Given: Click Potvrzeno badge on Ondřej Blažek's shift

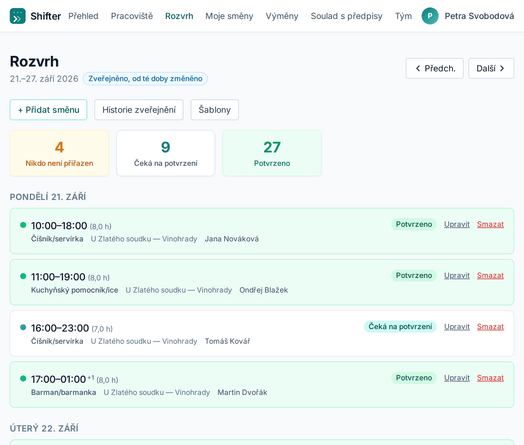Looking at the screenshot, I should coord(414,275).
